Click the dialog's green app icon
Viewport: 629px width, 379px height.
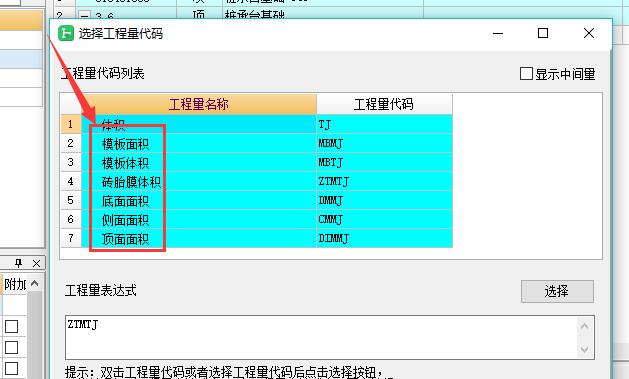(66, 33)
